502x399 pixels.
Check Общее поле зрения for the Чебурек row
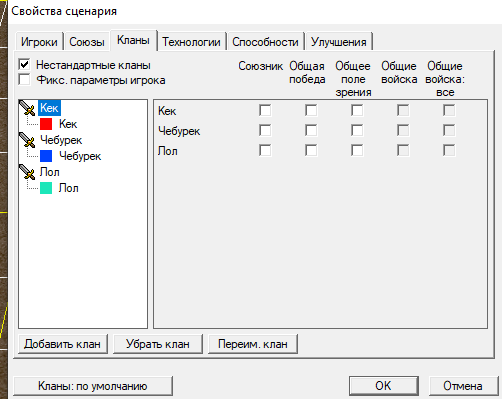pos(357,130)
